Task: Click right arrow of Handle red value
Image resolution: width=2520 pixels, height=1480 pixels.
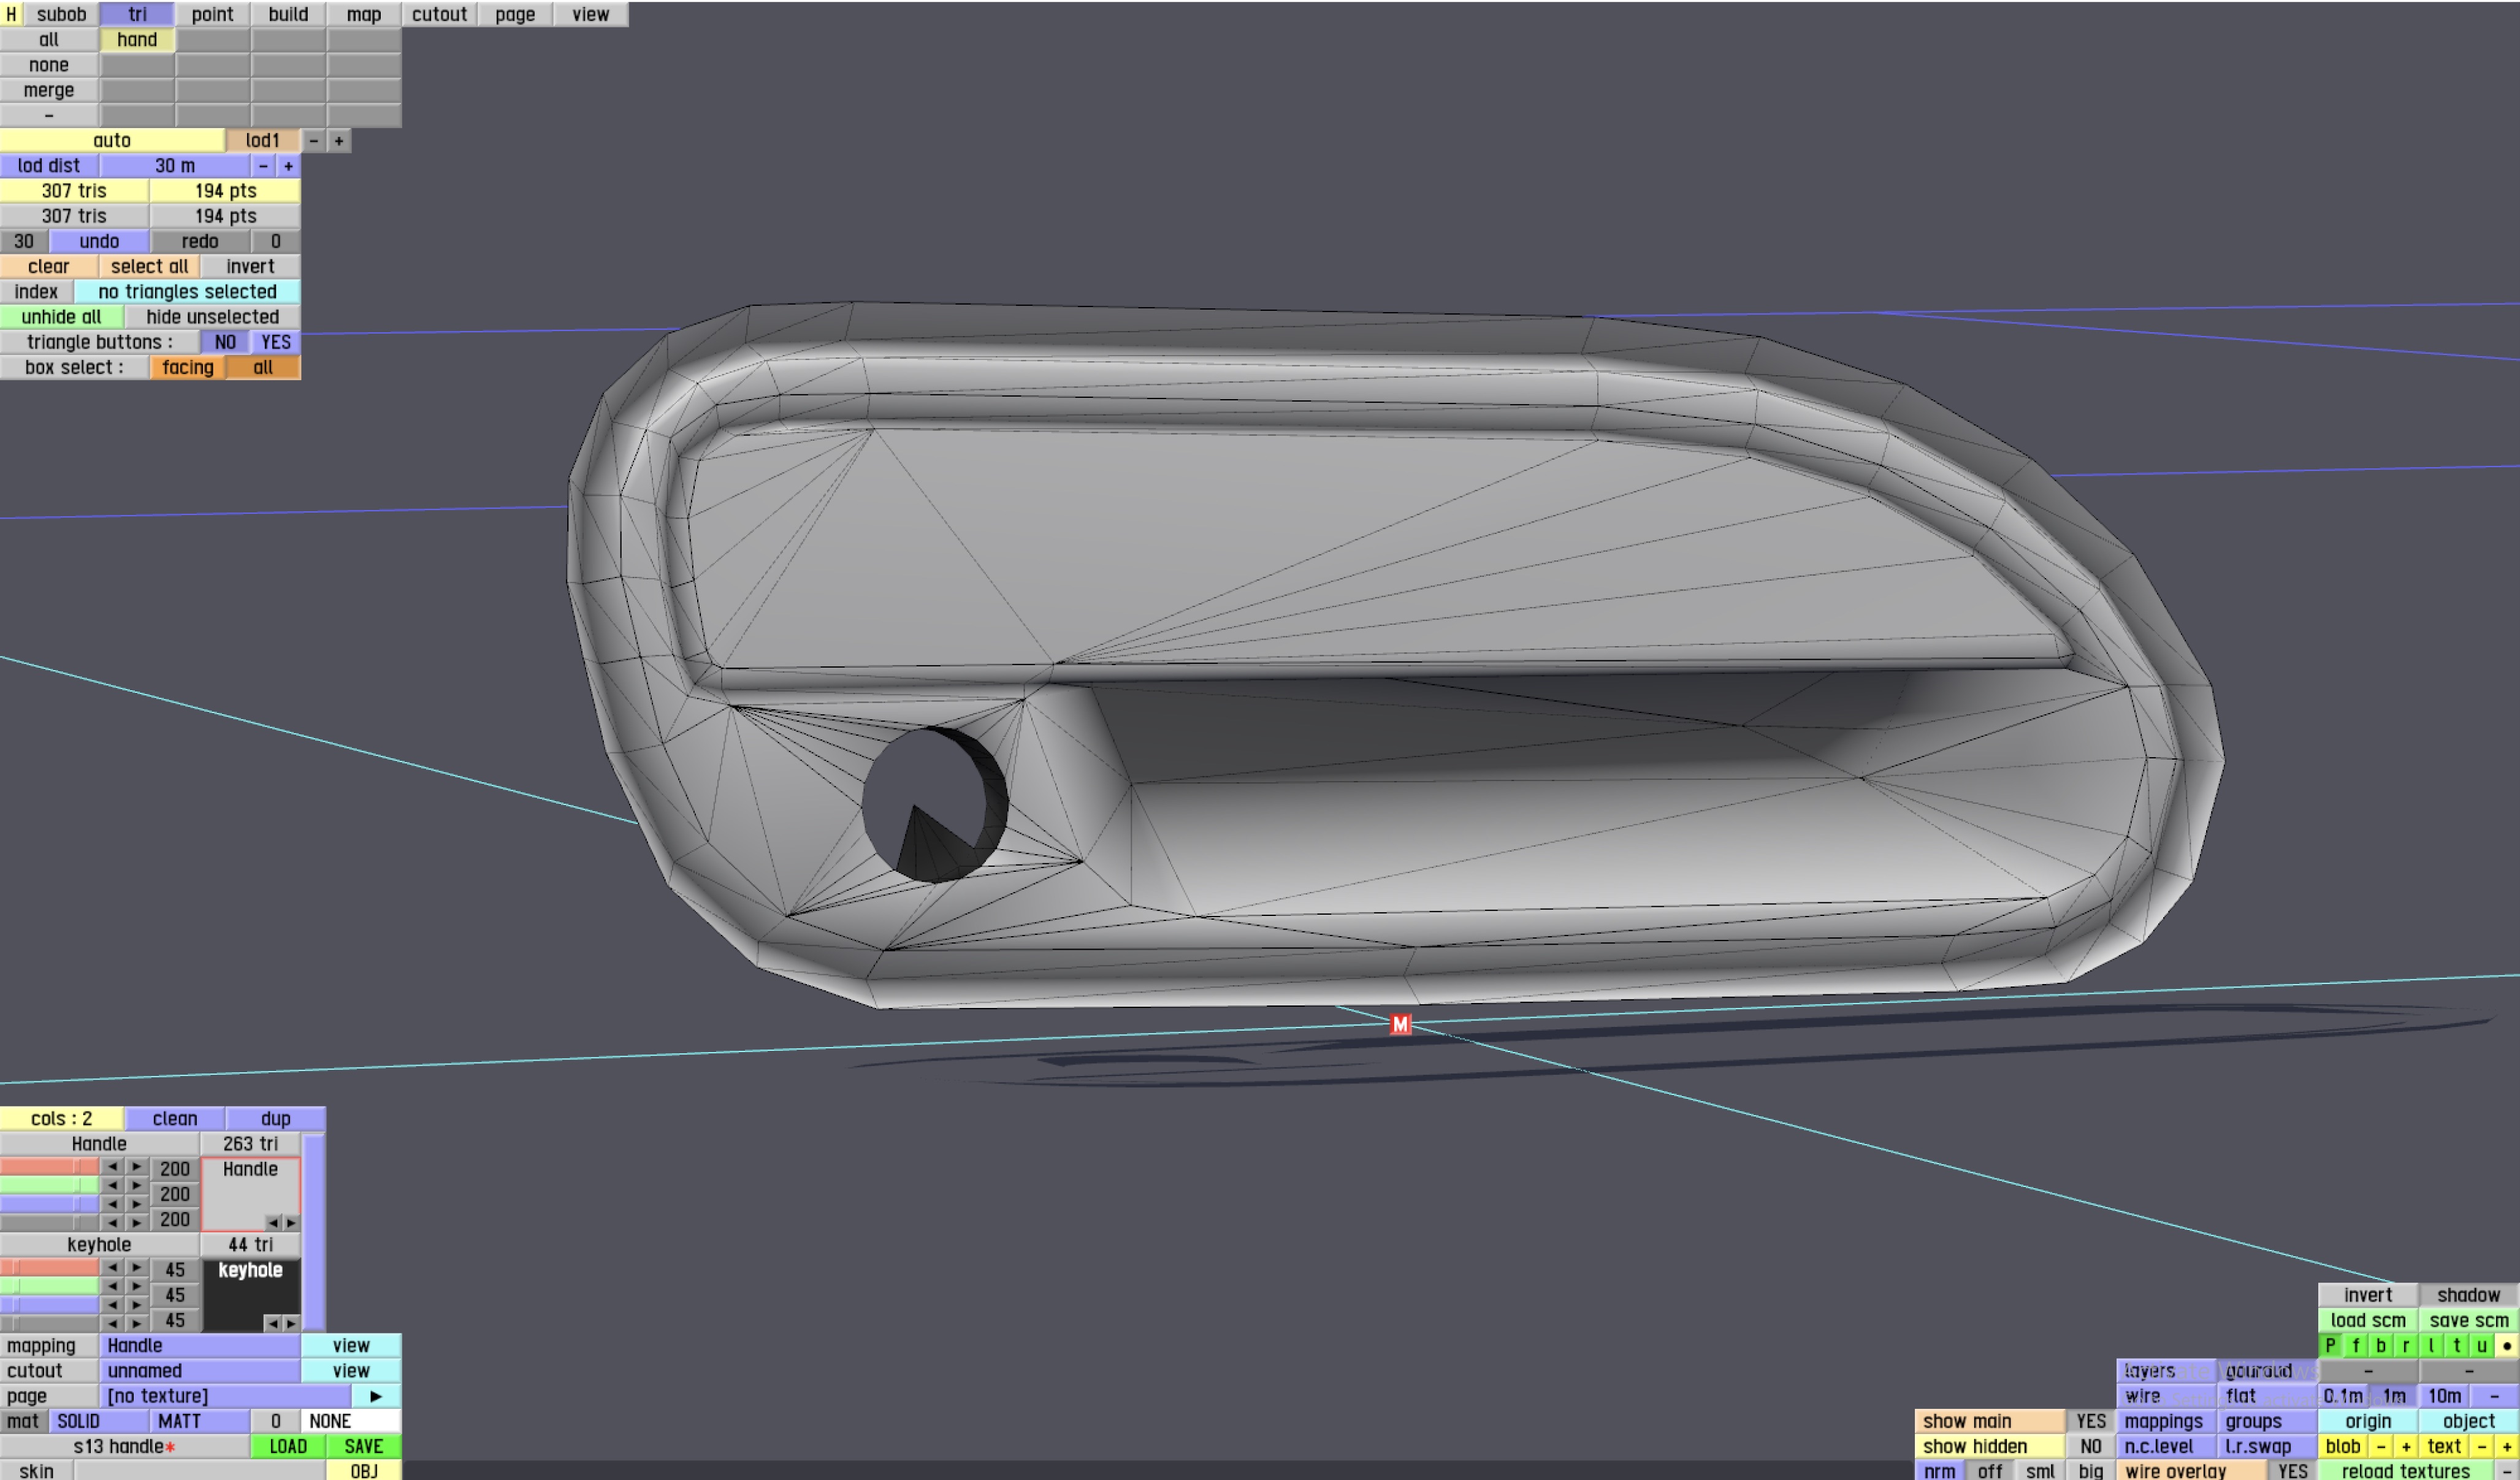Action: tap(137, 1167)
